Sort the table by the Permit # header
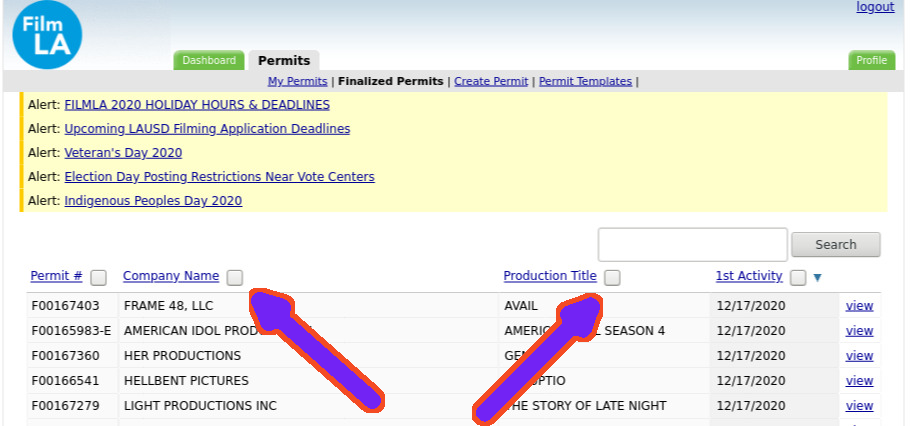Viewport: 919px width, 426px height. coord(56,276)
